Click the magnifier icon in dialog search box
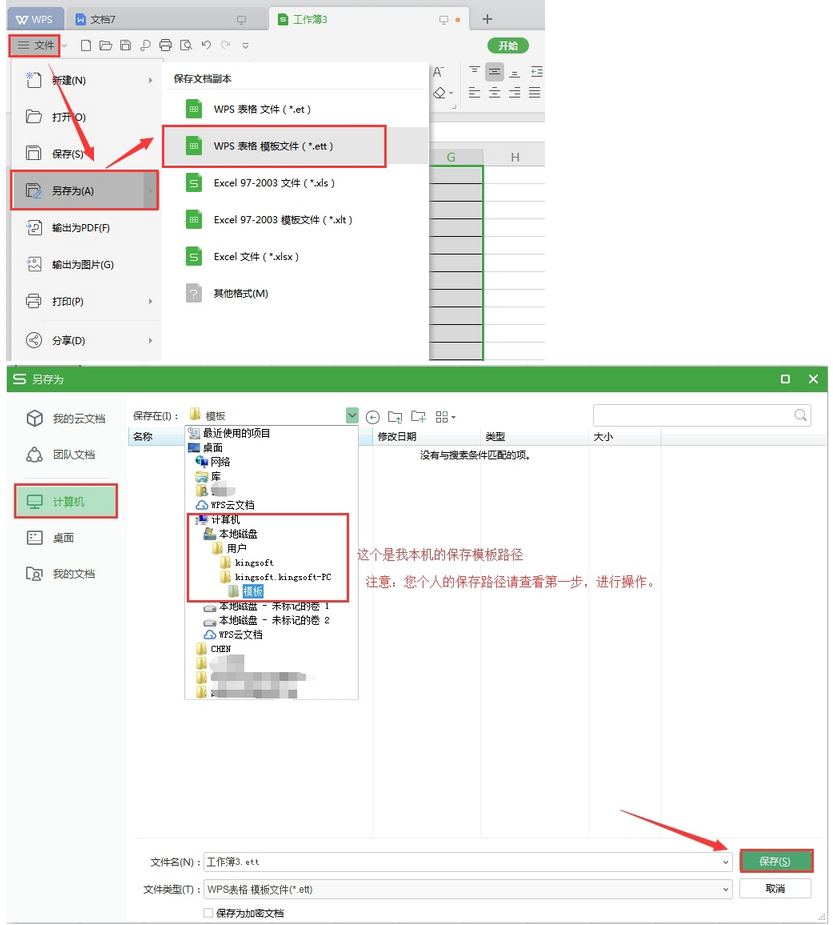The width and height of the screenshot is (833, 925). click(x=801, y=415)
